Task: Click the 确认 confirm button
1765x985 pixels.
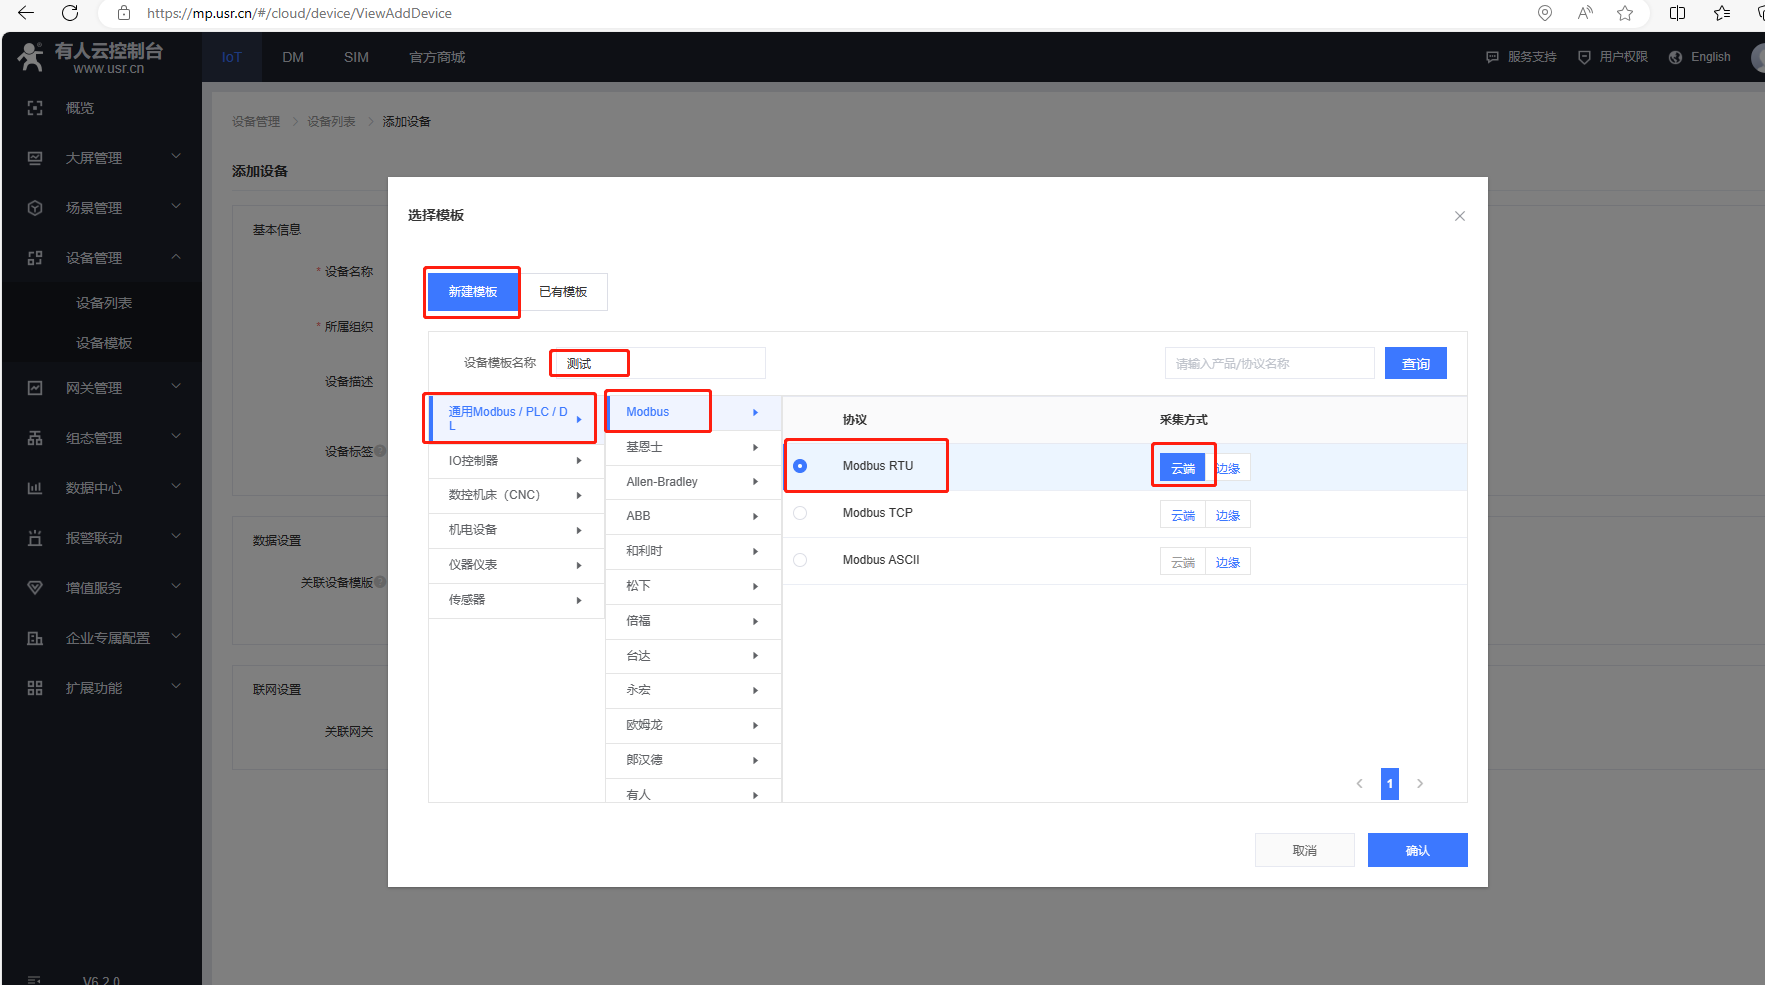Action: [x=1417, y=850]
